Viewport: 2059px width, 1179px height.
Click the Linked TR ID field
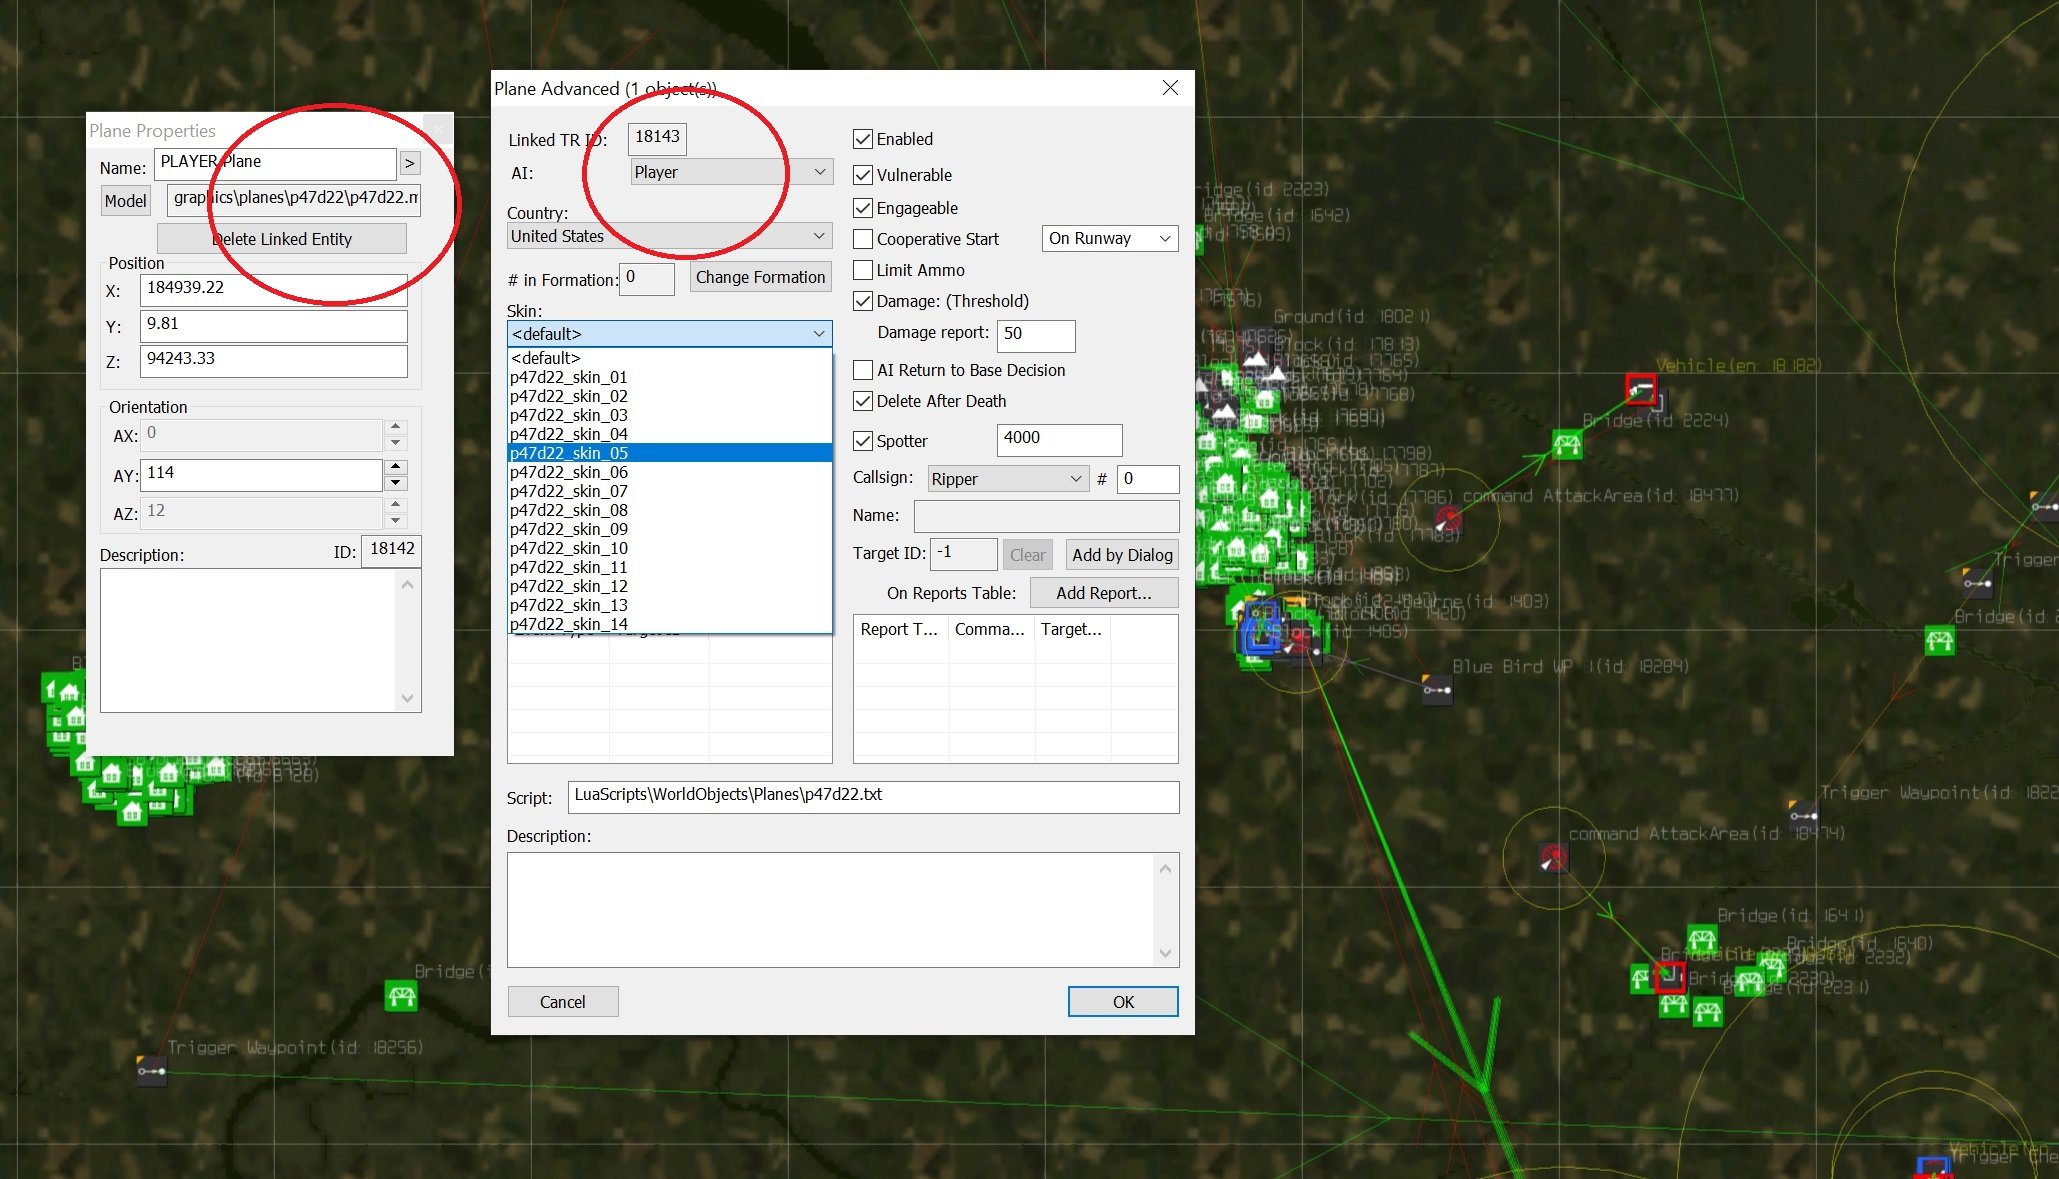[657, 138]
